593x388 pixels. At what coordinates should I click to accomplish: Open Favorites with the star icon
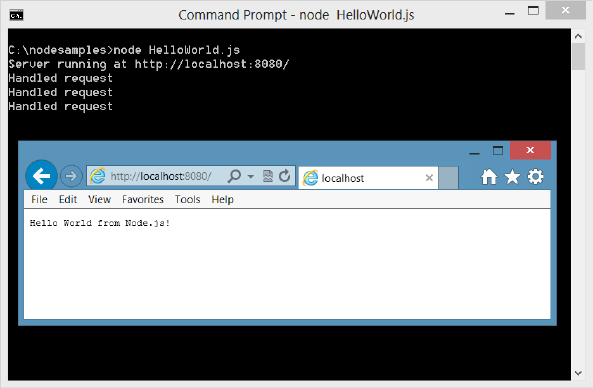(512, 177)
